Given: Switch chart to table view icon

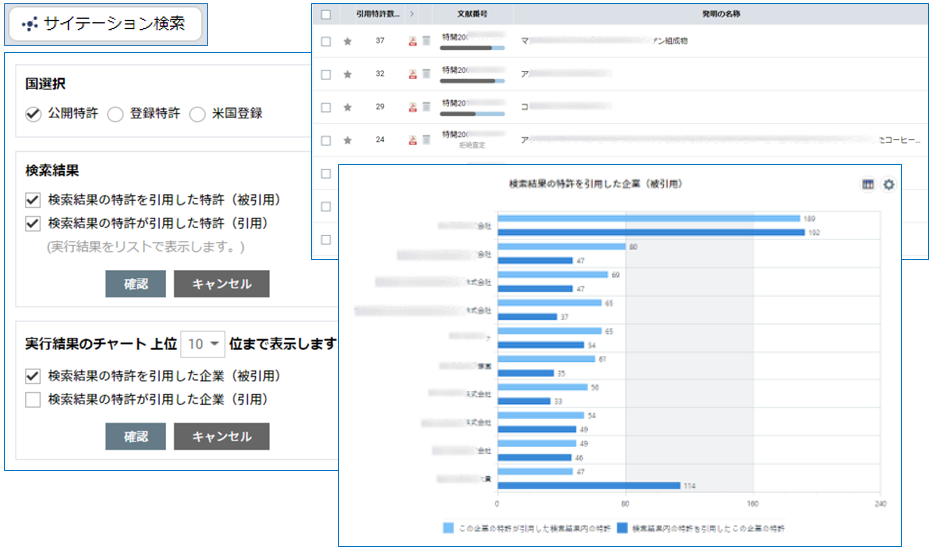Looking at the screenshot, I should (x=868, y=185).
